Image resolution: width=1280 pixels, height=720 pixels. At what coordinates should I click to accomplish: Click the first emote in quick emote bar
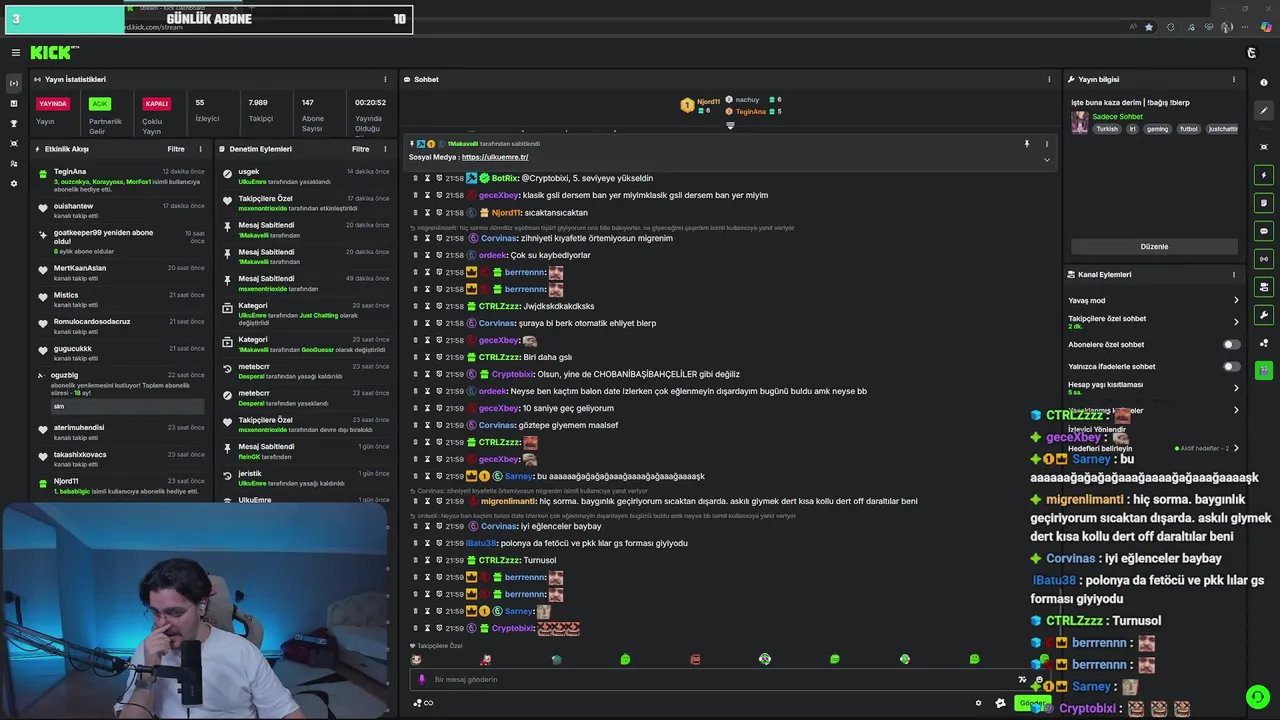coord(416,659)
